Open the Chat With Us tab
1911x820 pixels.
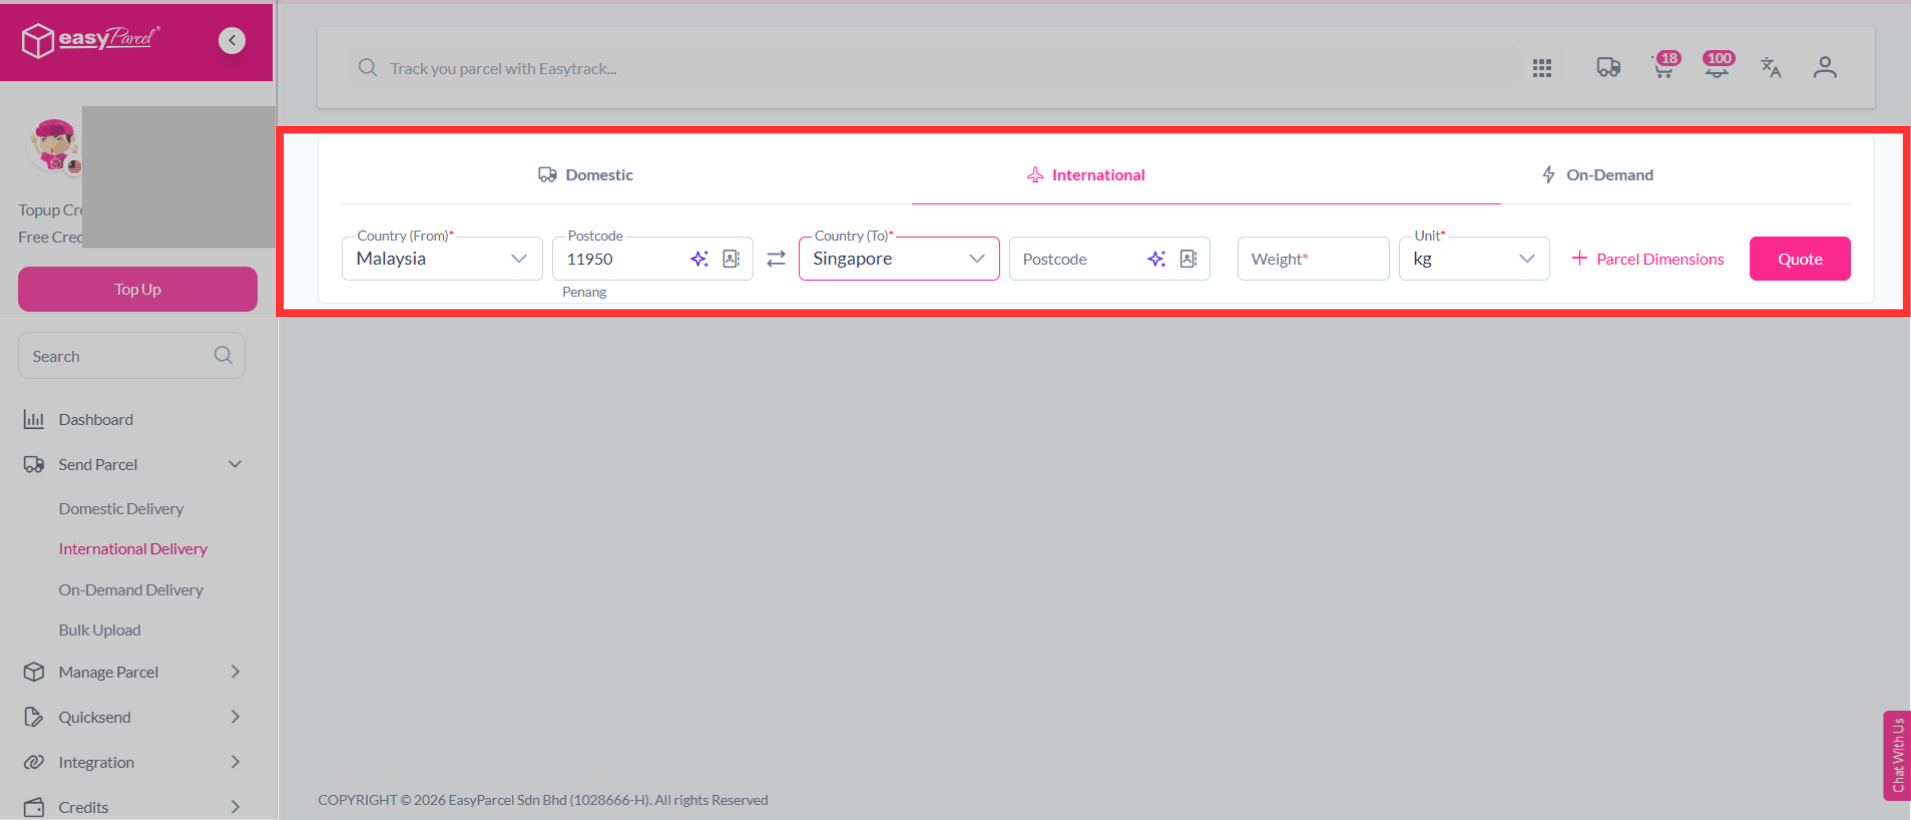coord(1897,755)
